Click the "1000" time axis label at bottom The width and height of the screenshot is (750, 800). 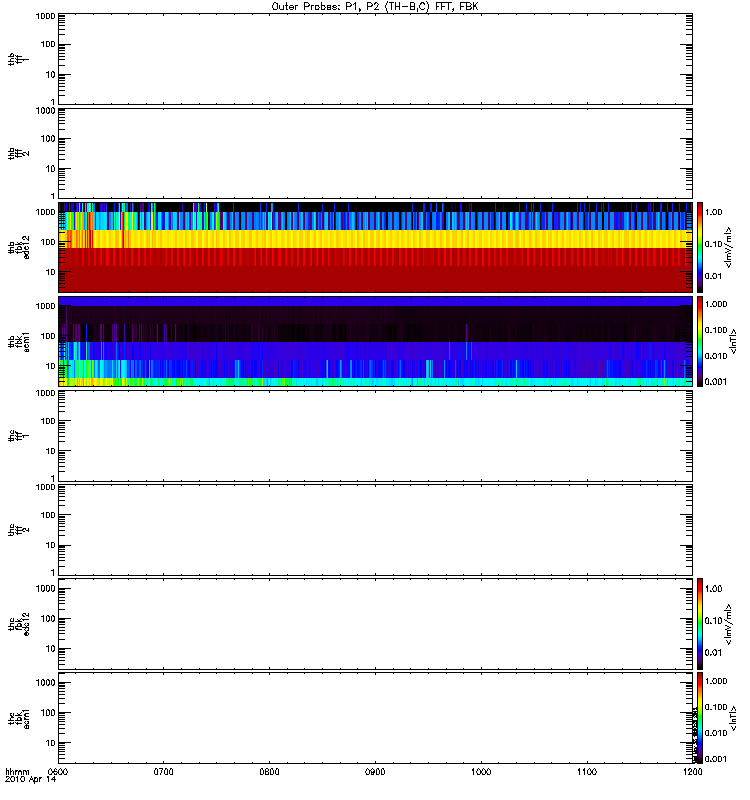click(481, 772)
